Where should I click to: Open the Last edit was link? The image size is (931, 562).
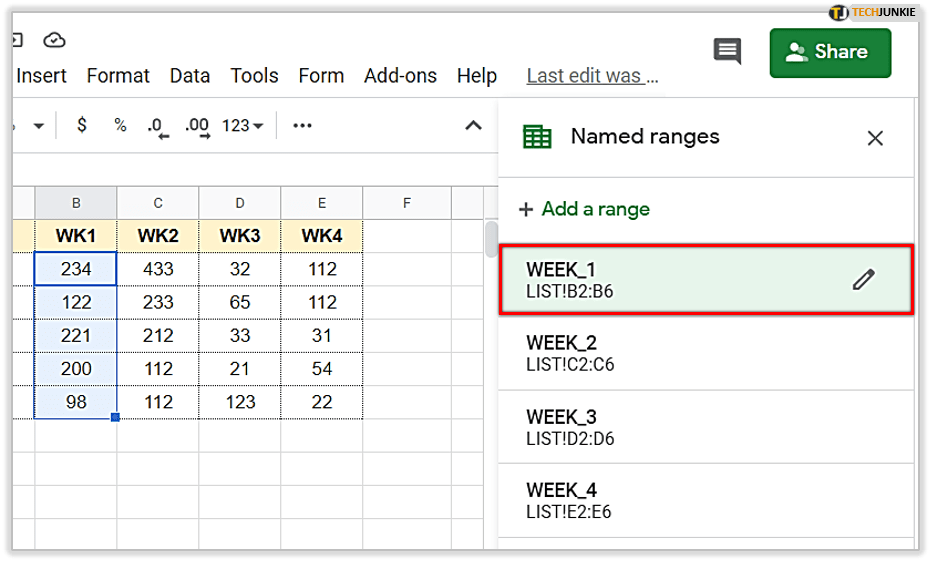pyautogui.click(x=592, y=76)
